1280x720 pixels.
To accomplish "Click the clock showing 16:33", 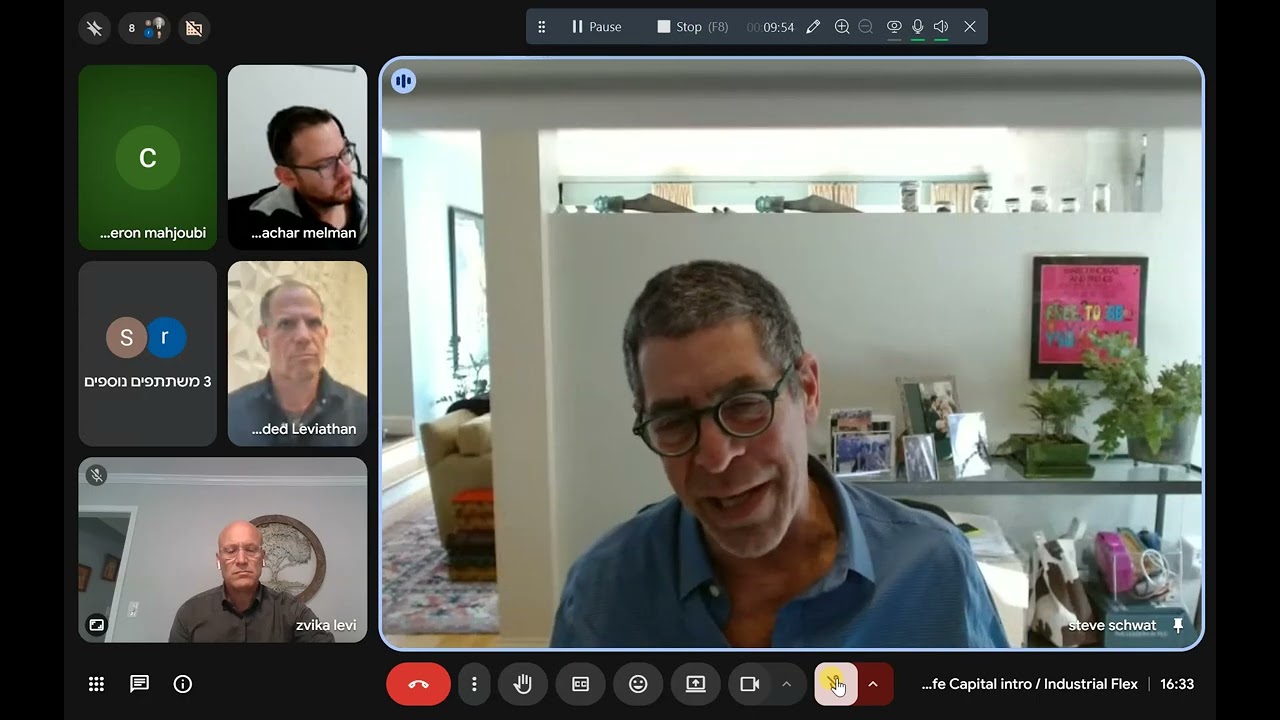I will point(1177,684).
